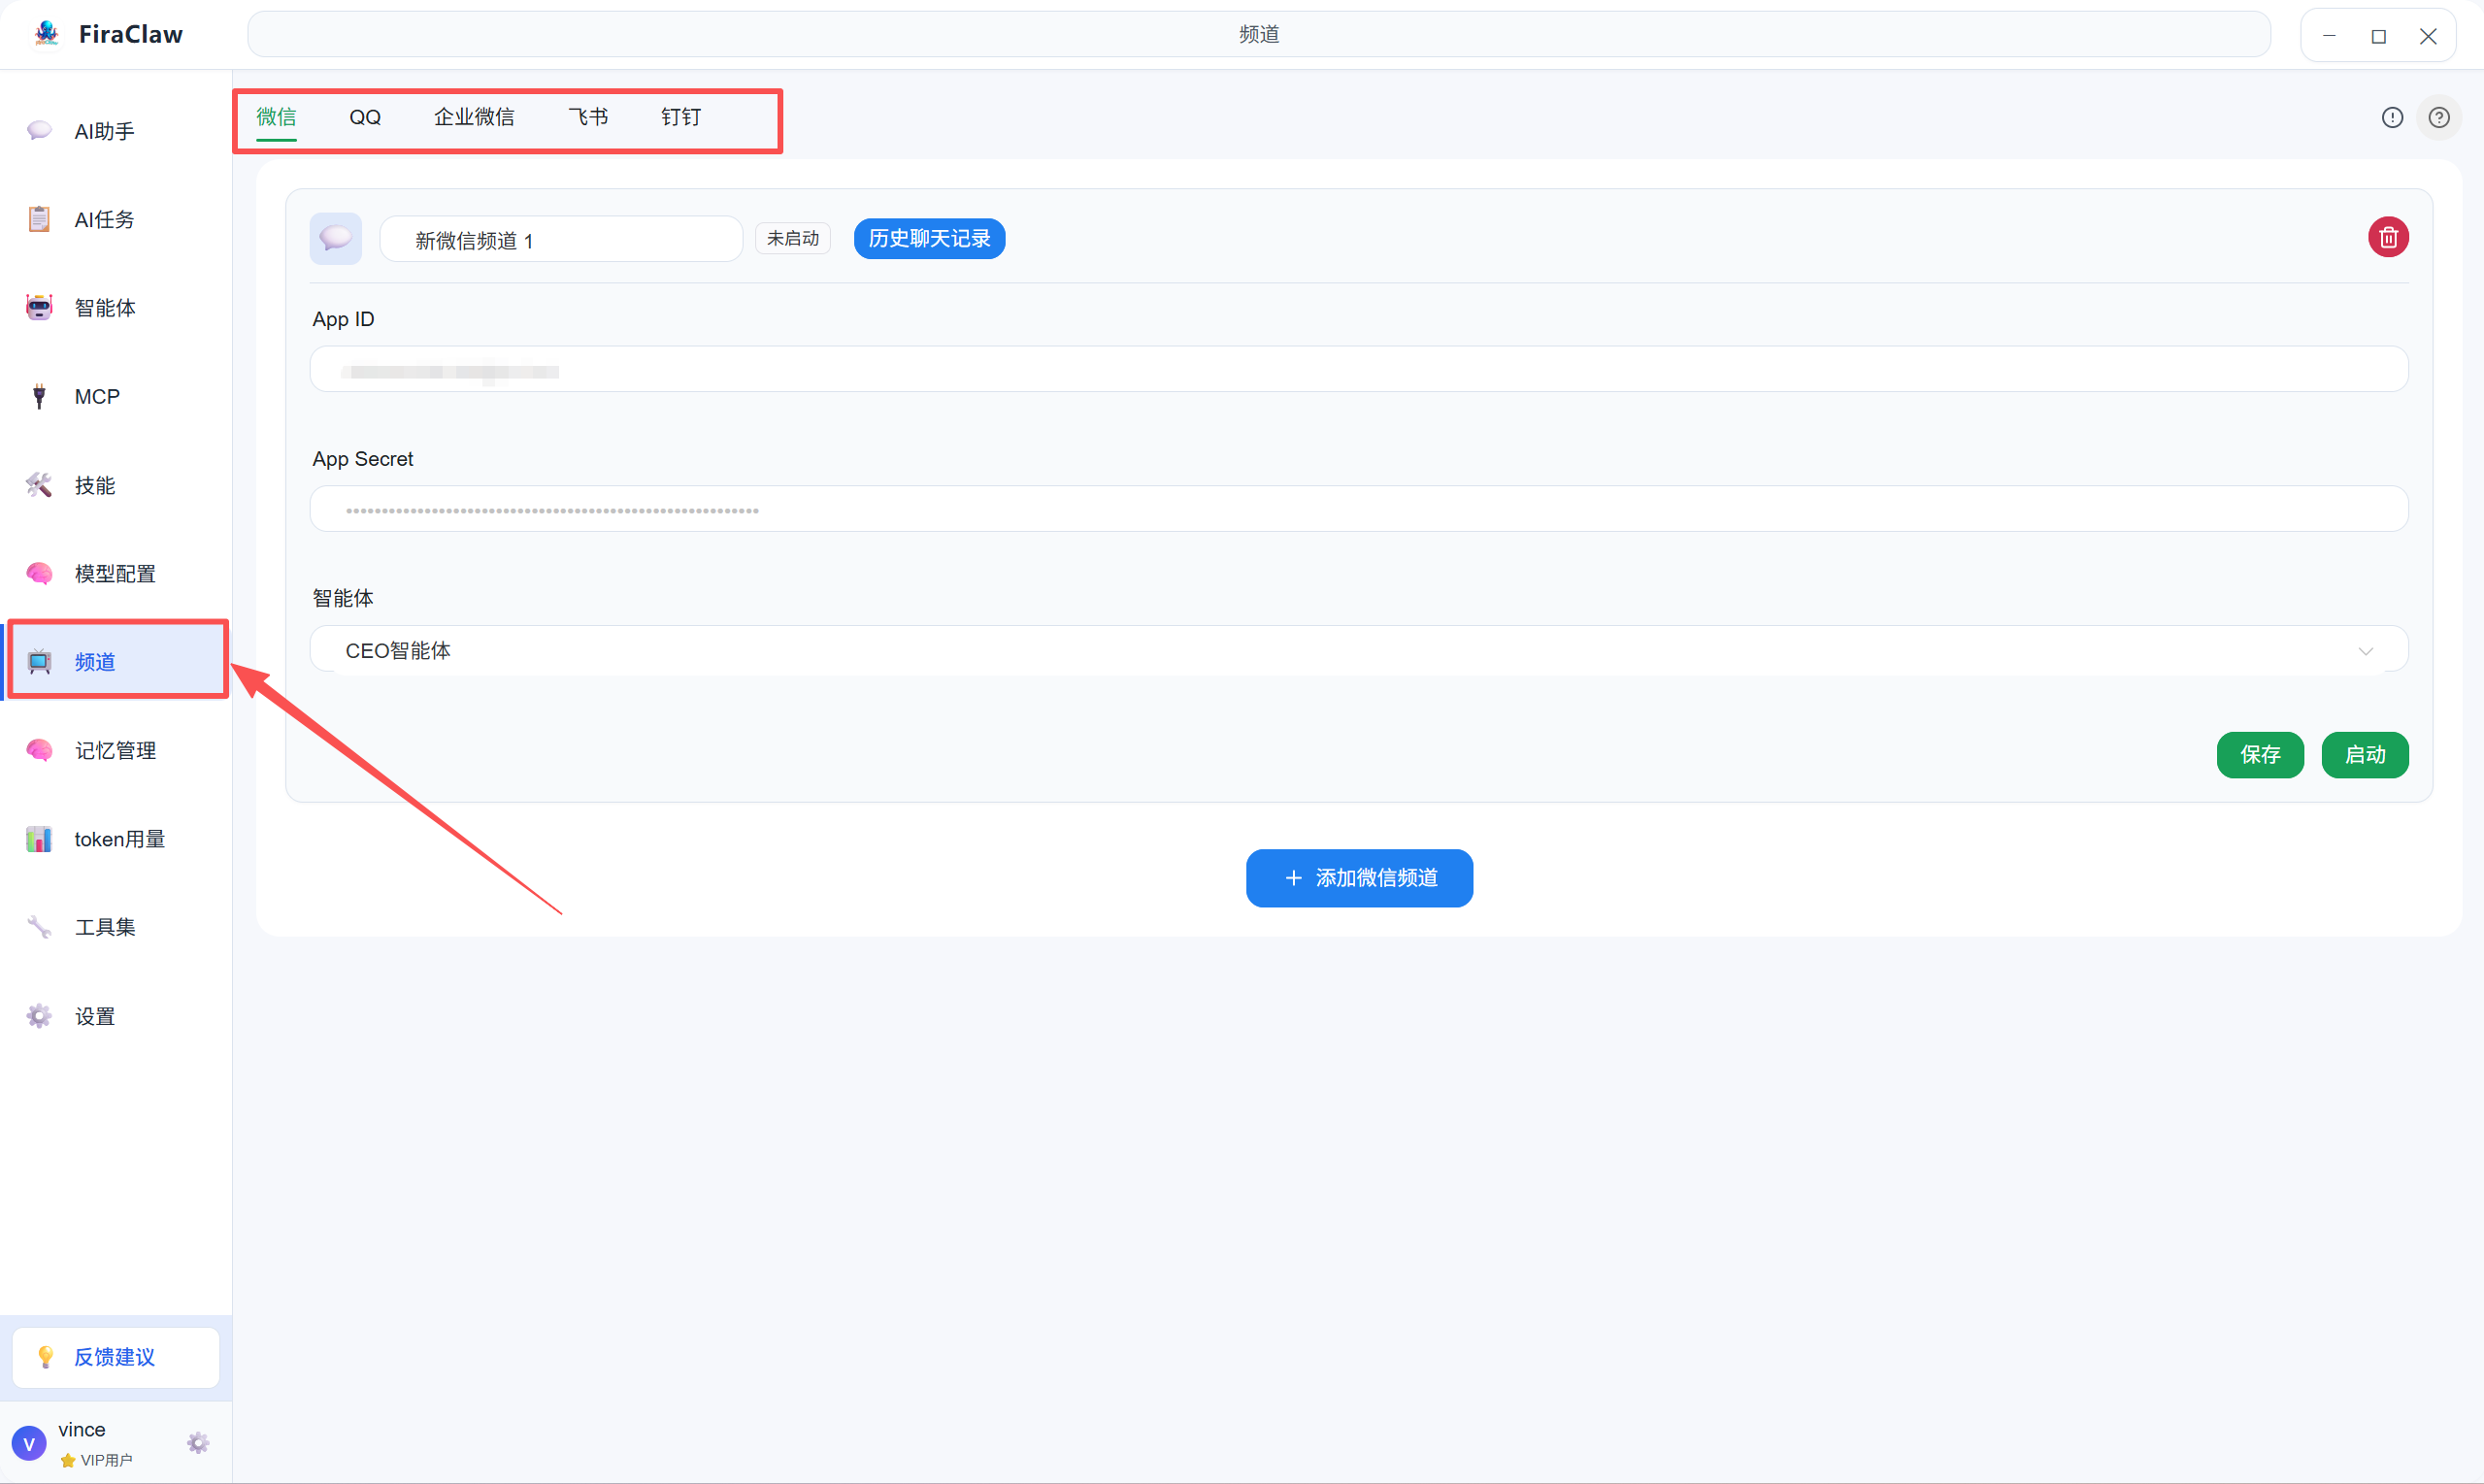Open the token用量 bar chart icon
Image resolution: width=2484 pixels, height=1484 pixels.
(39, 839)
